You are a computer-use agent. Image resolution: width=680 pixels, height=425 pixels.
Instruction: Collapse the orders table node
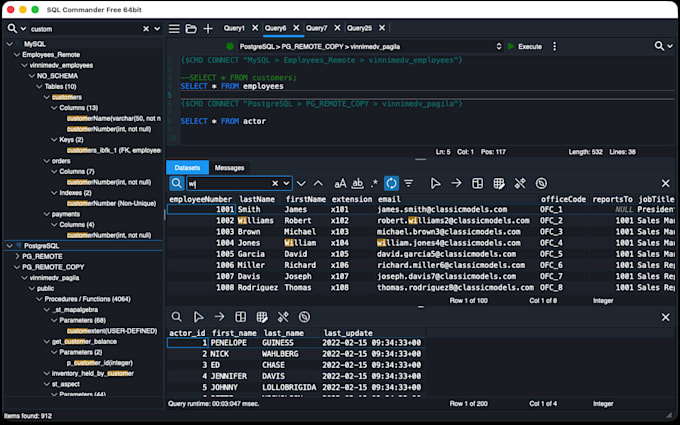pyautogui.click(x=47, y=161)
